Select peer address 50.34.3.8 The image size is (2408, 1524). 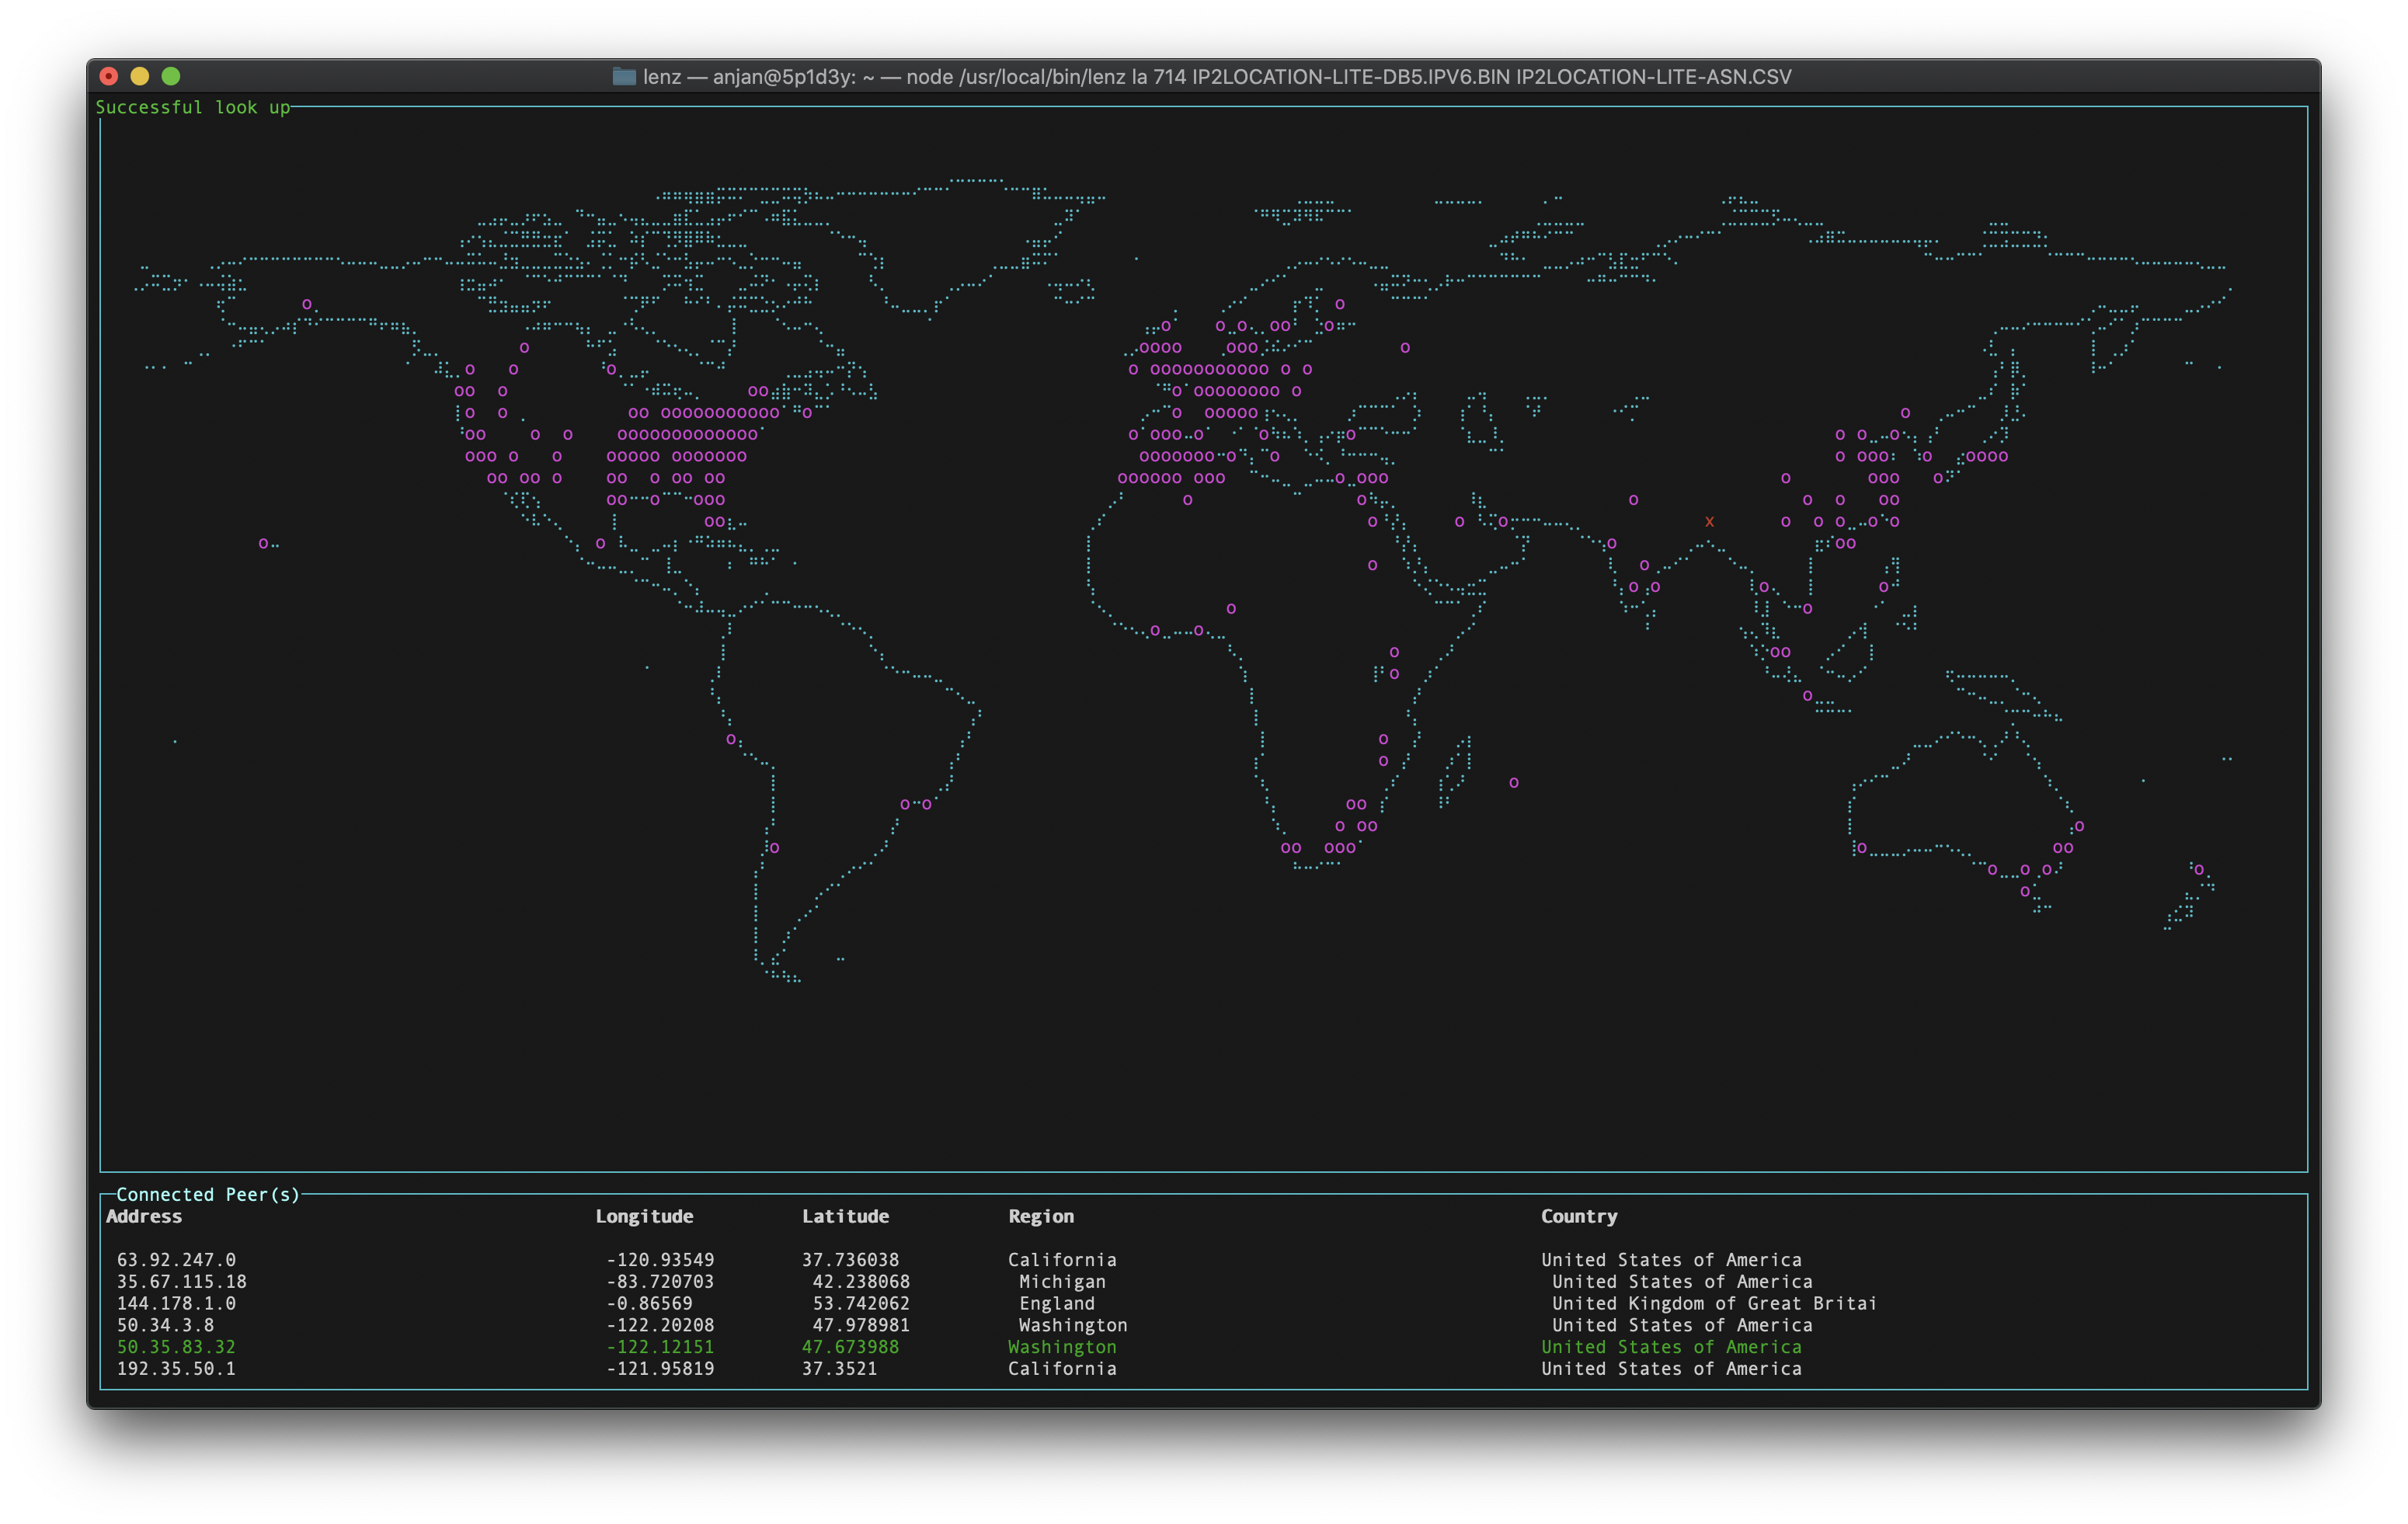coord(165,1325)
